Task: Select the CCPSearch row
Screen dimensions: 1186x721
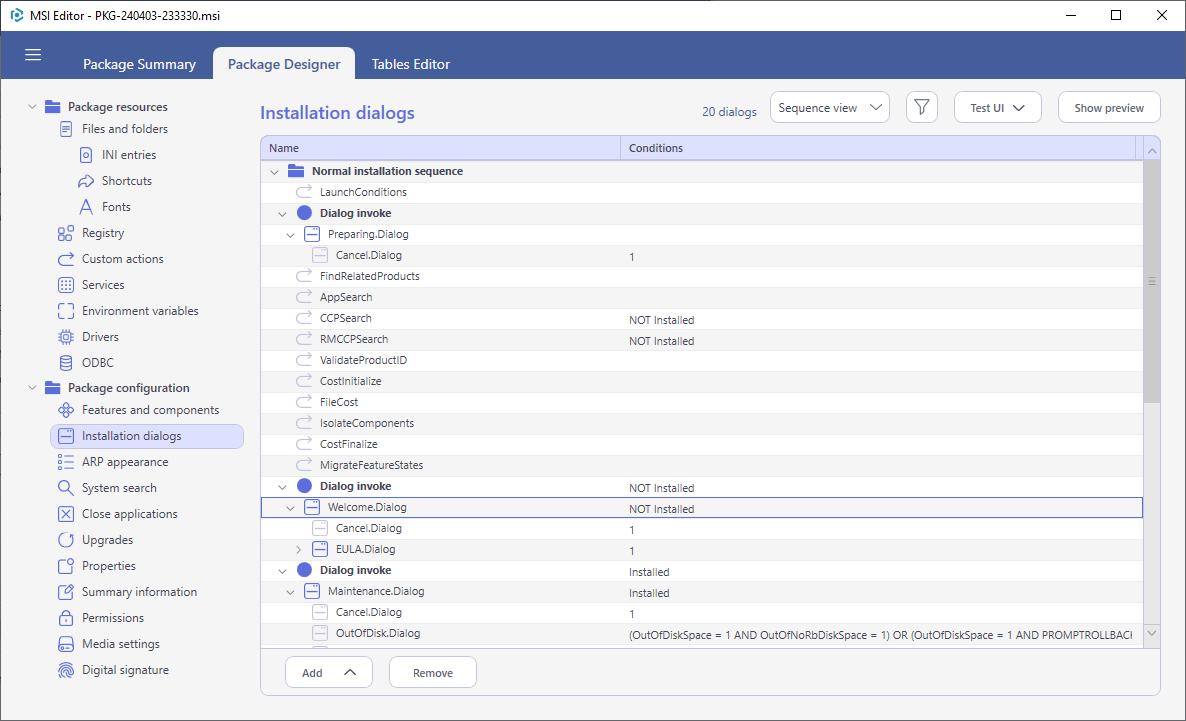Action: click(x=702, y=319)
